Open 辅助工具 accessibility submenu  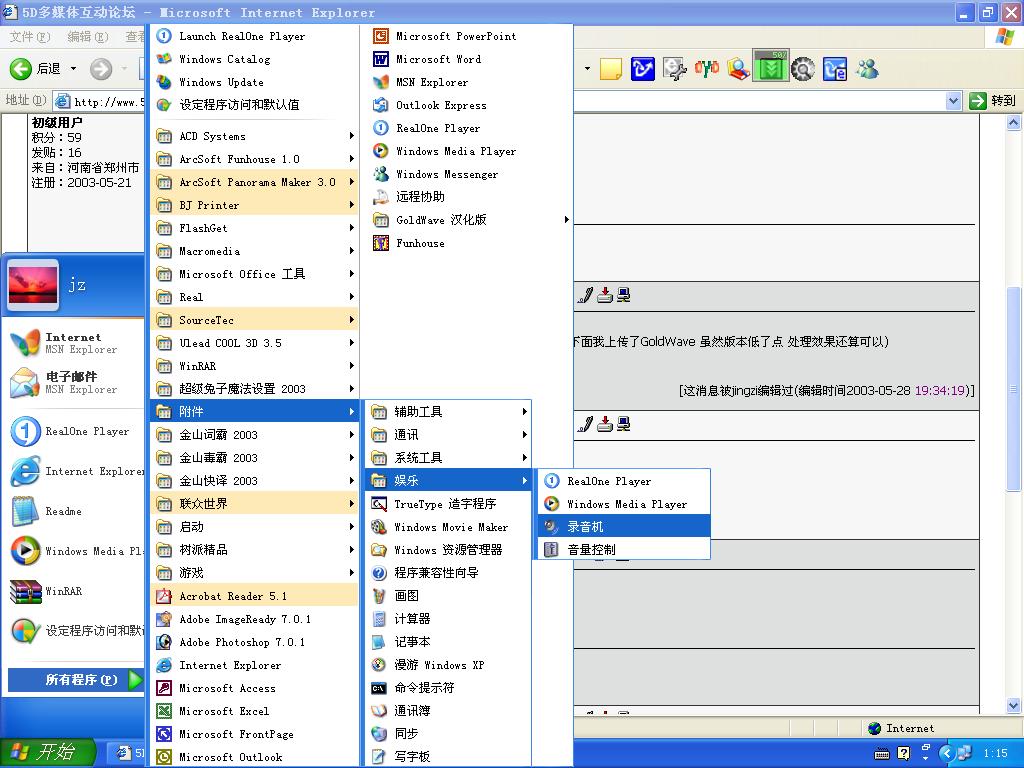point(448,411)
